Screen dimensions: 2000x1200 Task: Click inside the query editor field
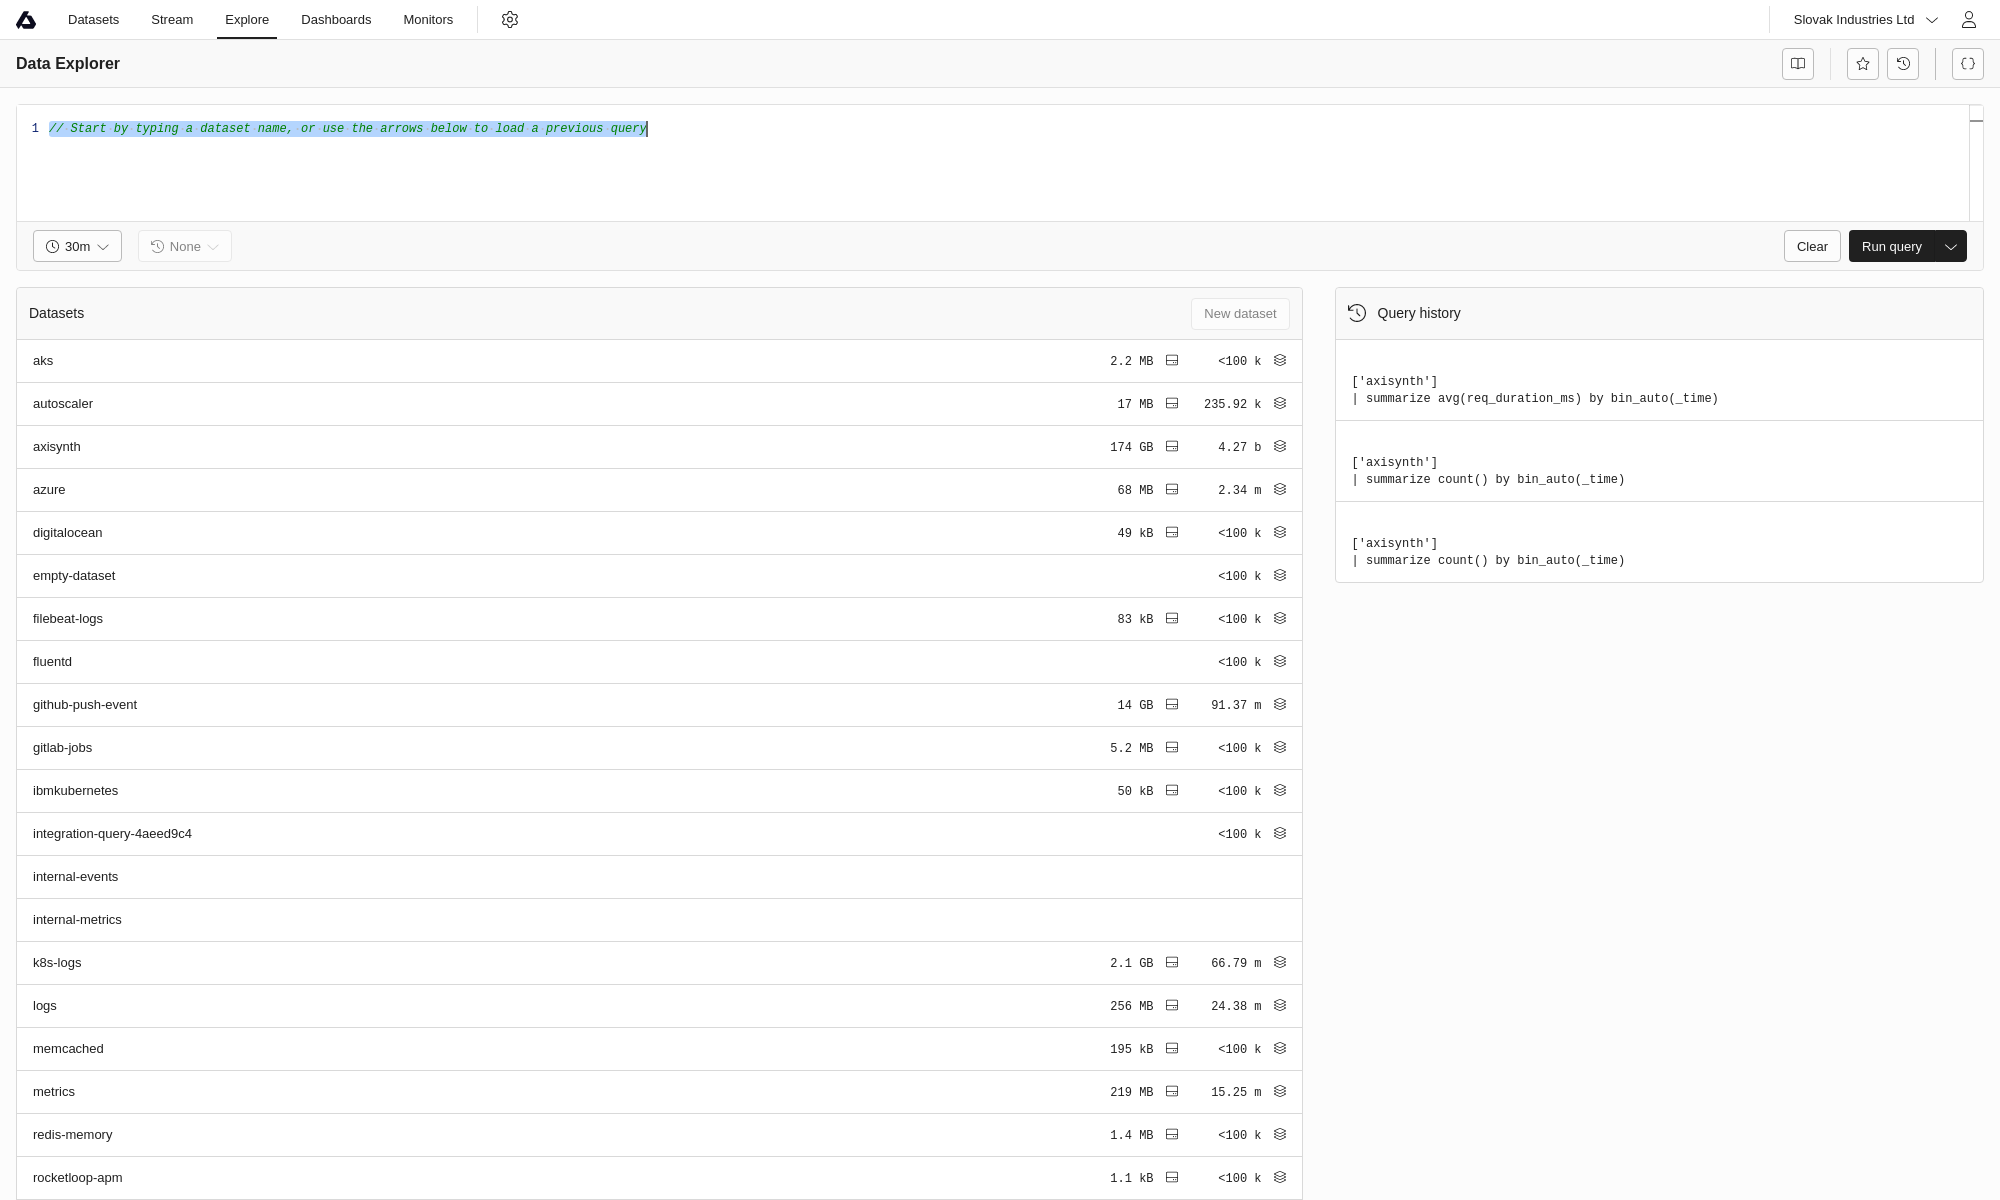point(1000,170)
